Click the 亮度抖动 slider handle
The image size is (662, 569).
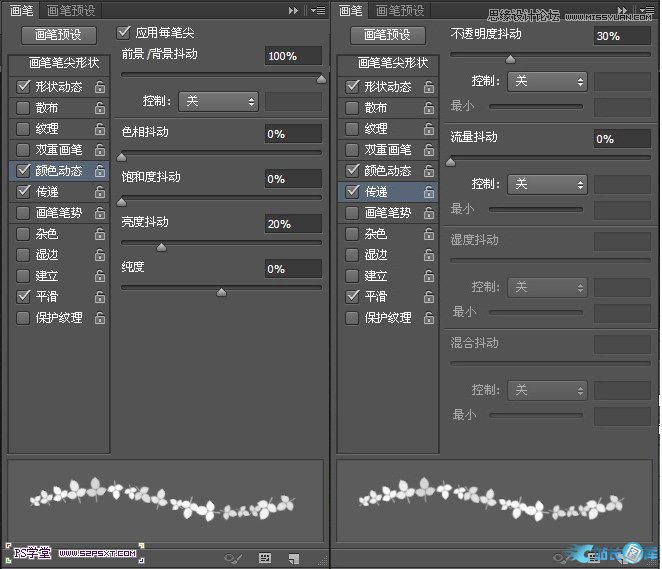(161, 247)
